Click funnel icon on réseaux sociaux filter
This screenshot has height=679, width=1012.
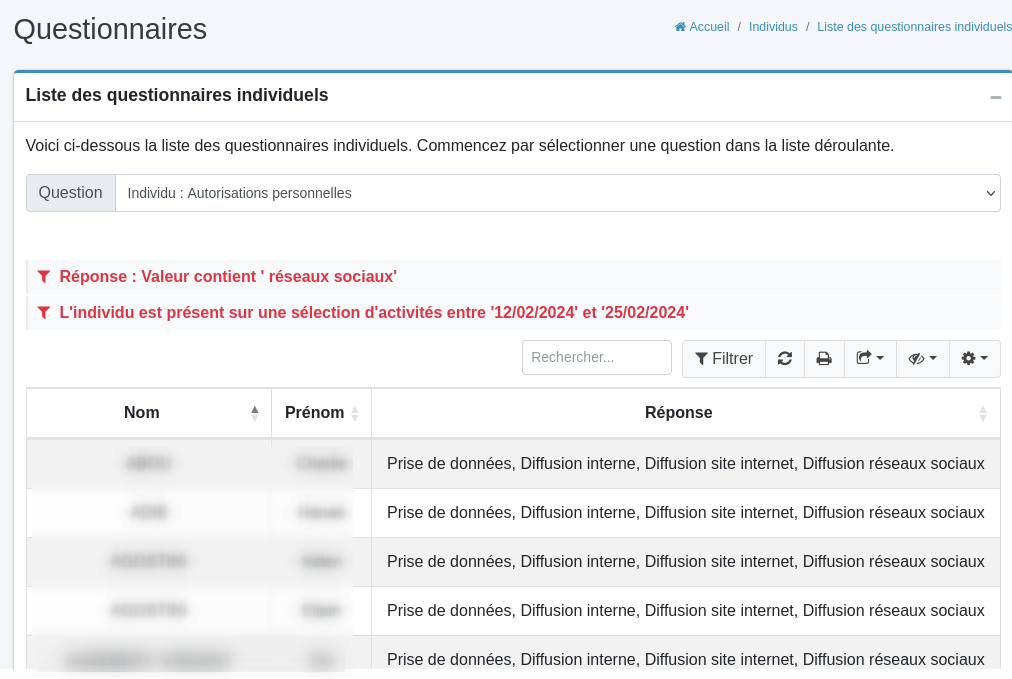(x=44, y=276)
